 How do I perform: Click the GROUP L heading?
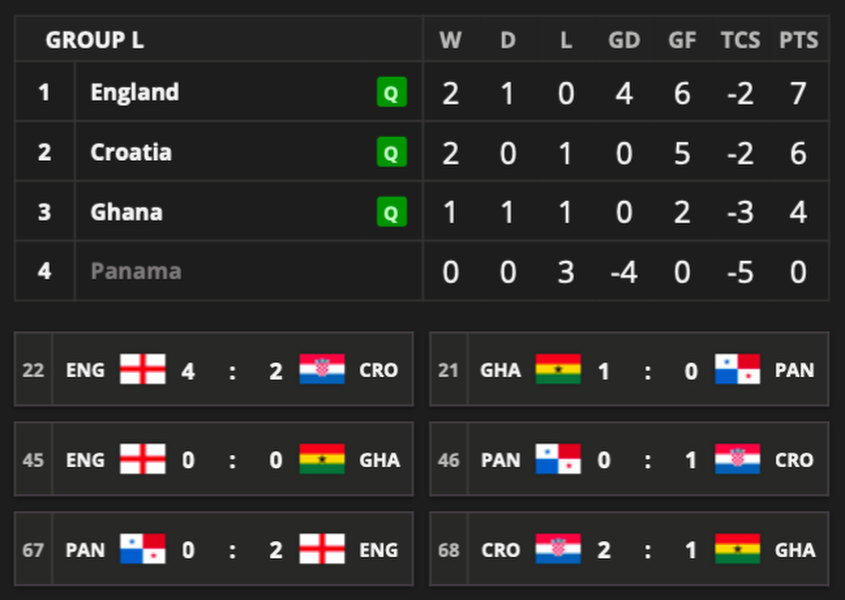click(x=95, y=40)
